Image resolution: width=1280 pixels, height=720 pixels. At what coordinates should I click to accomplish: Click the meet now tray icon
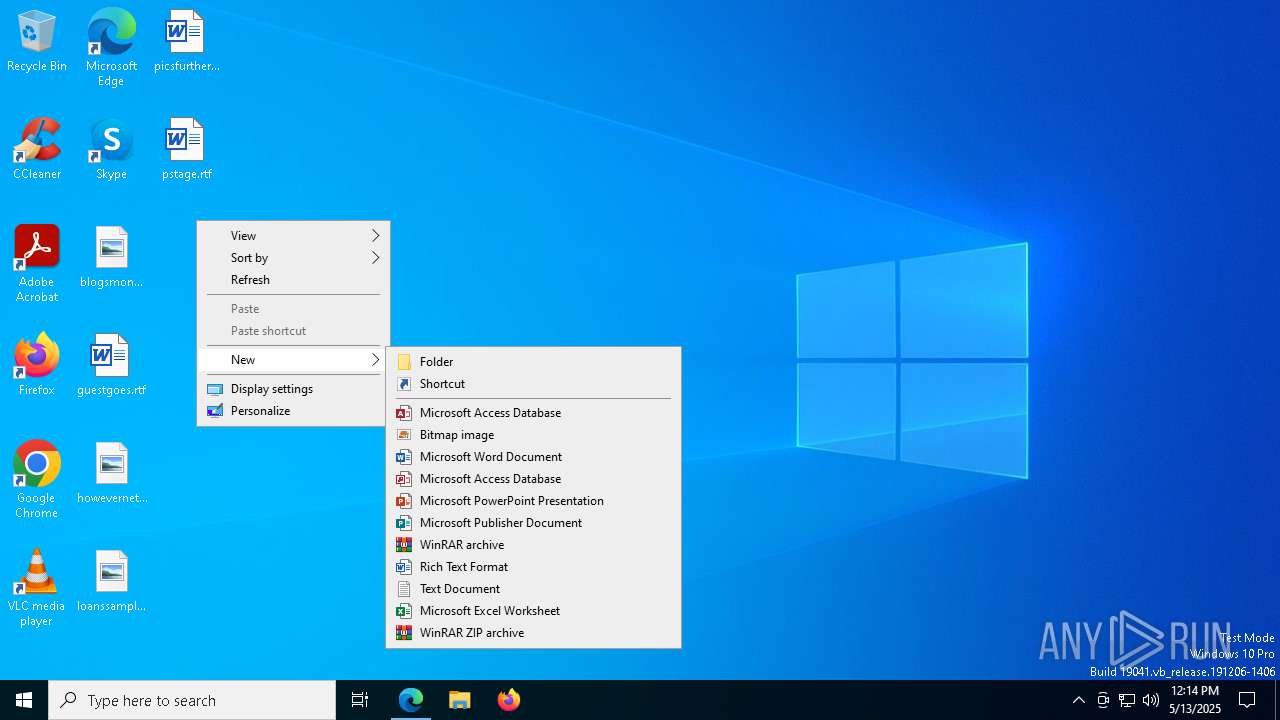click(1103, 700)
